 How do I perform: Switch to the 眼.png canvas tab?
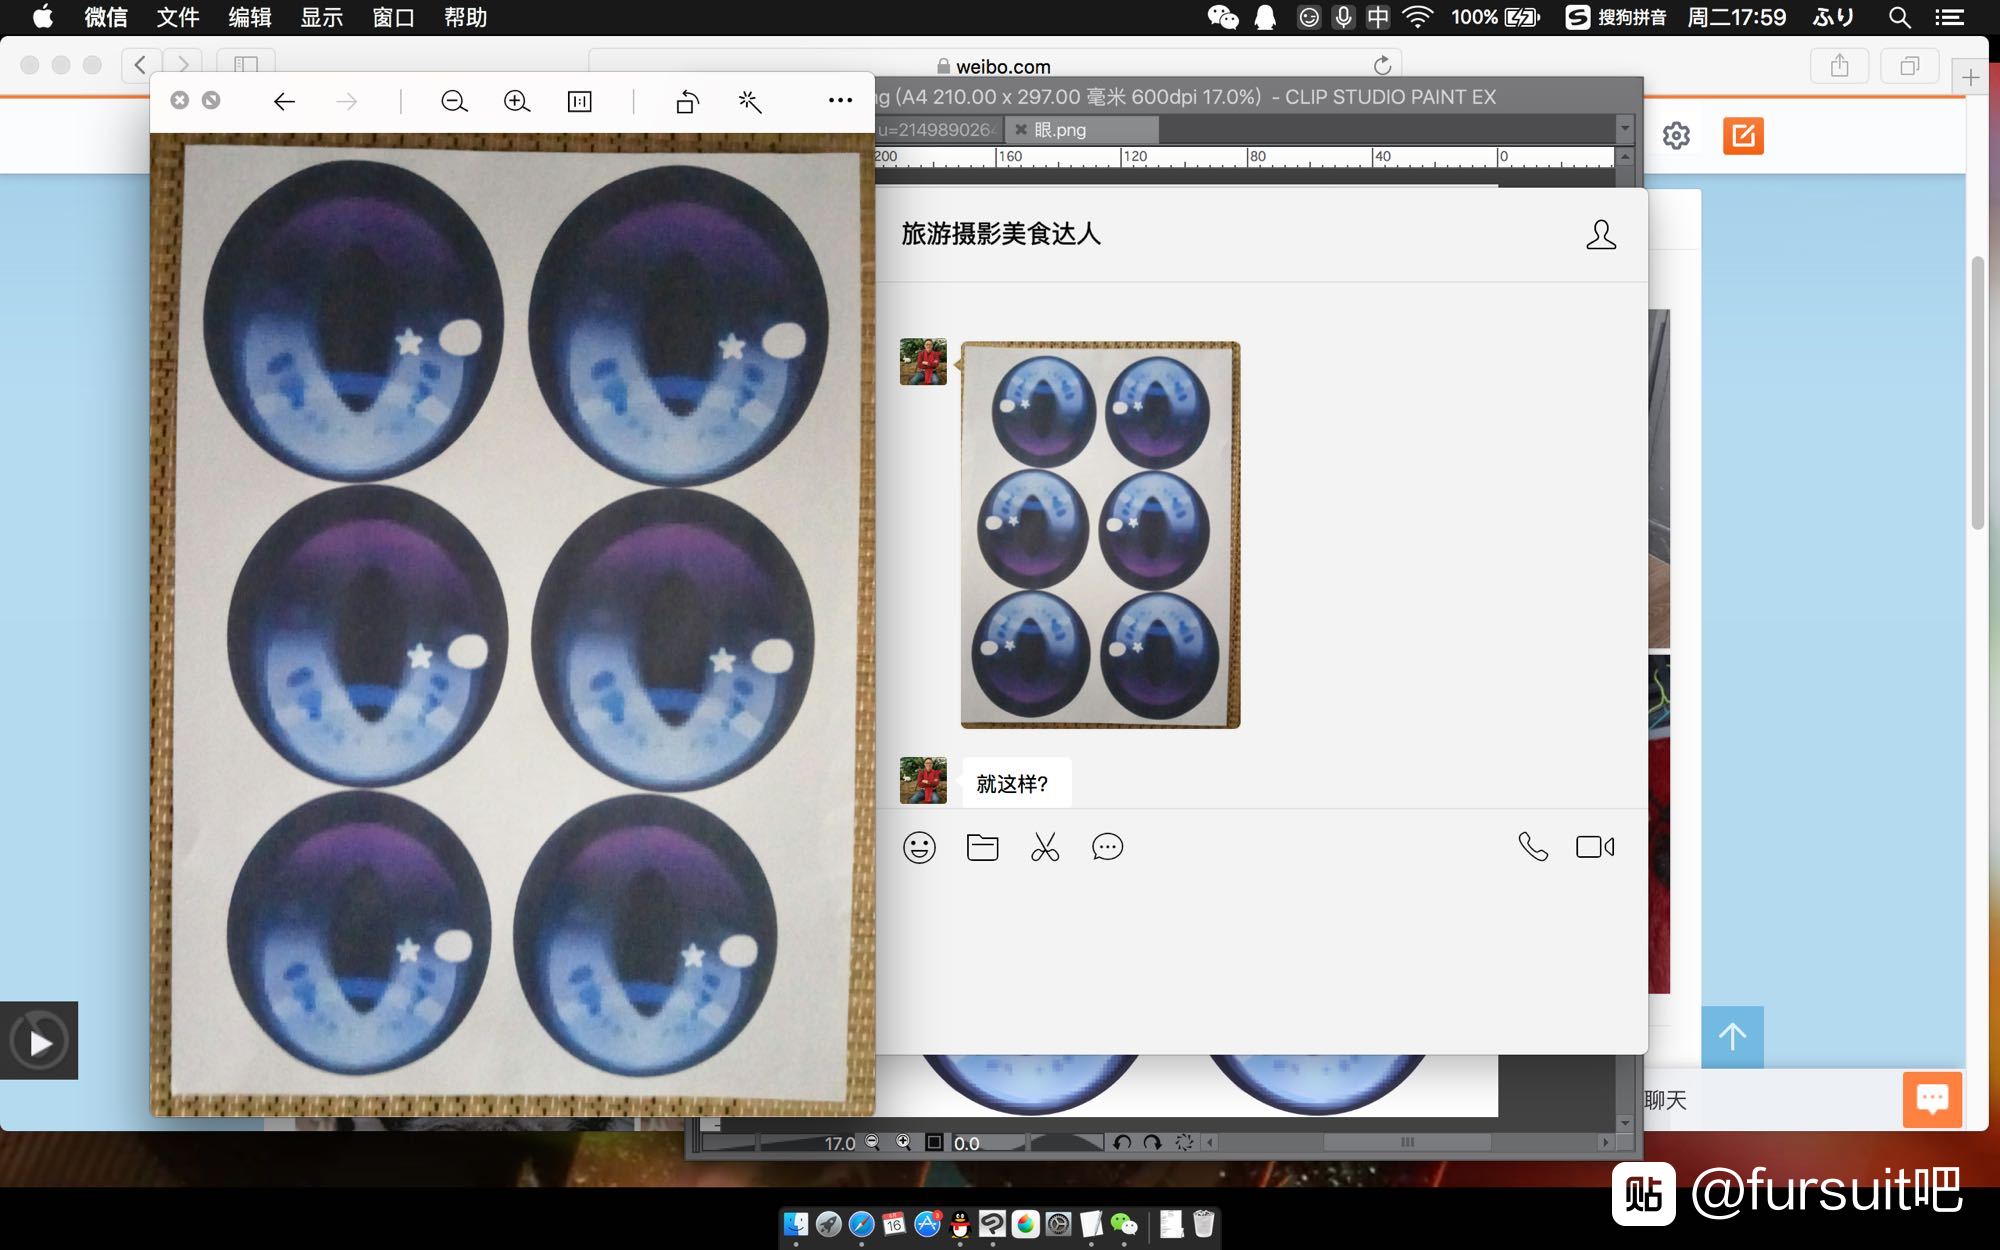[x=1060, y=130]
